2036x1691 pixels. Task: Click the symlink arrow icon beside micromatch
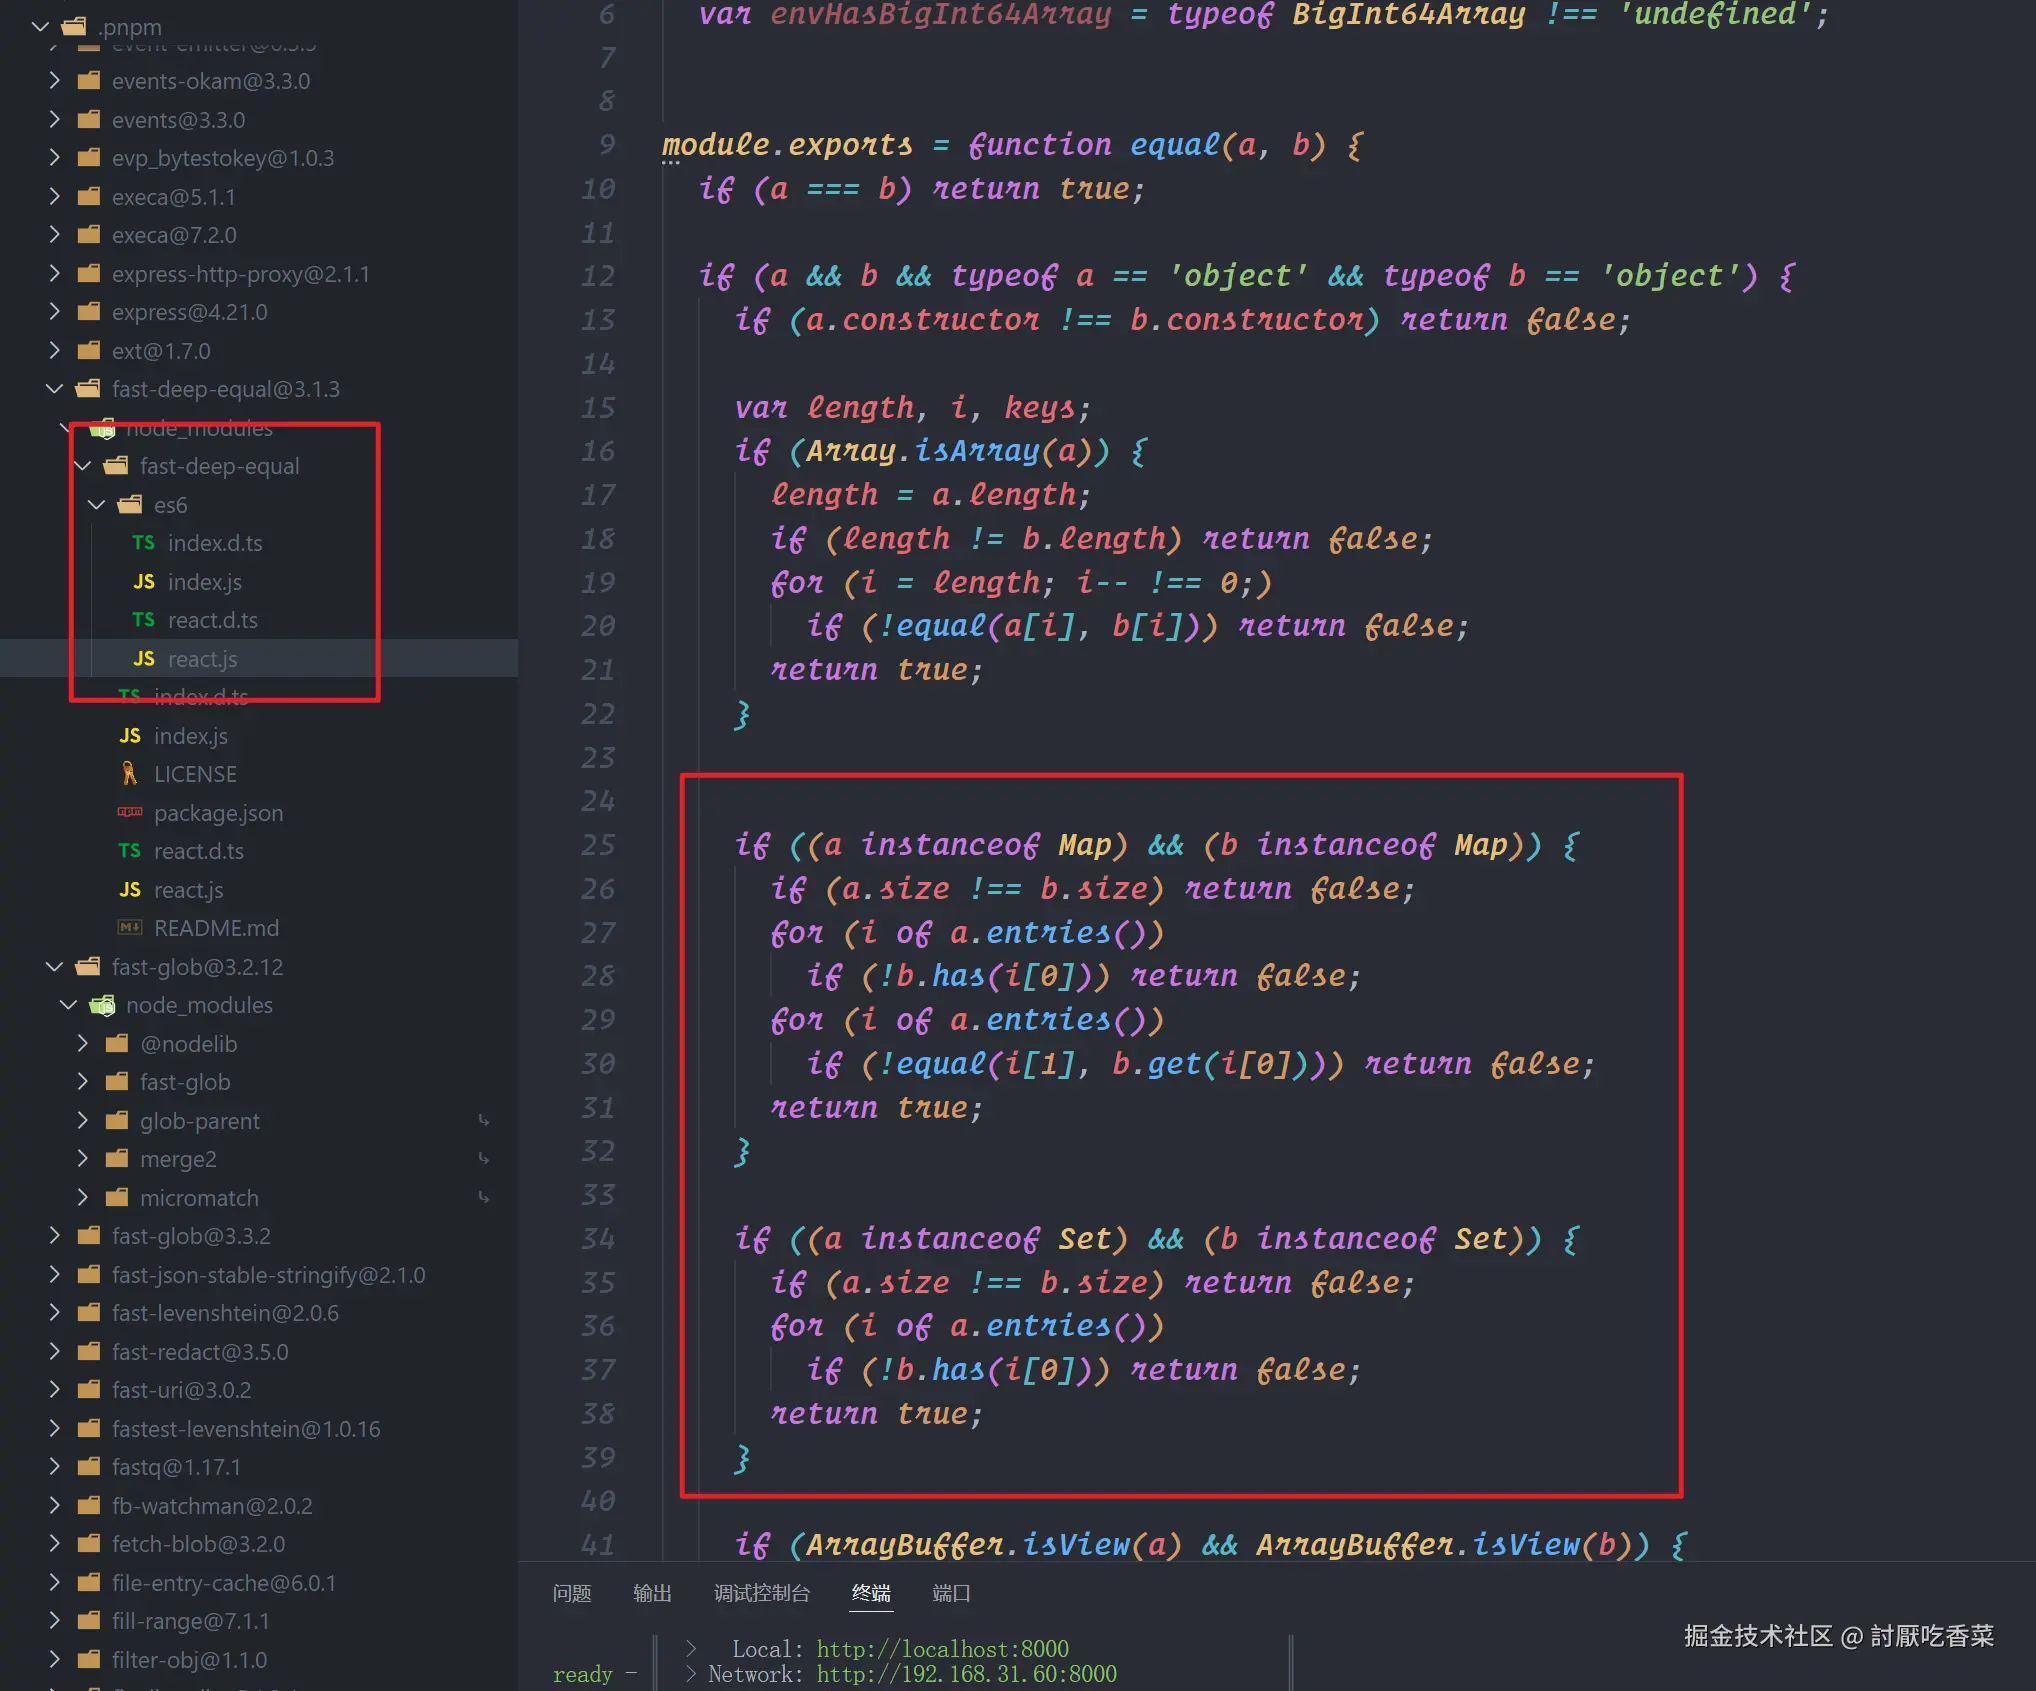click(484, 1198)
